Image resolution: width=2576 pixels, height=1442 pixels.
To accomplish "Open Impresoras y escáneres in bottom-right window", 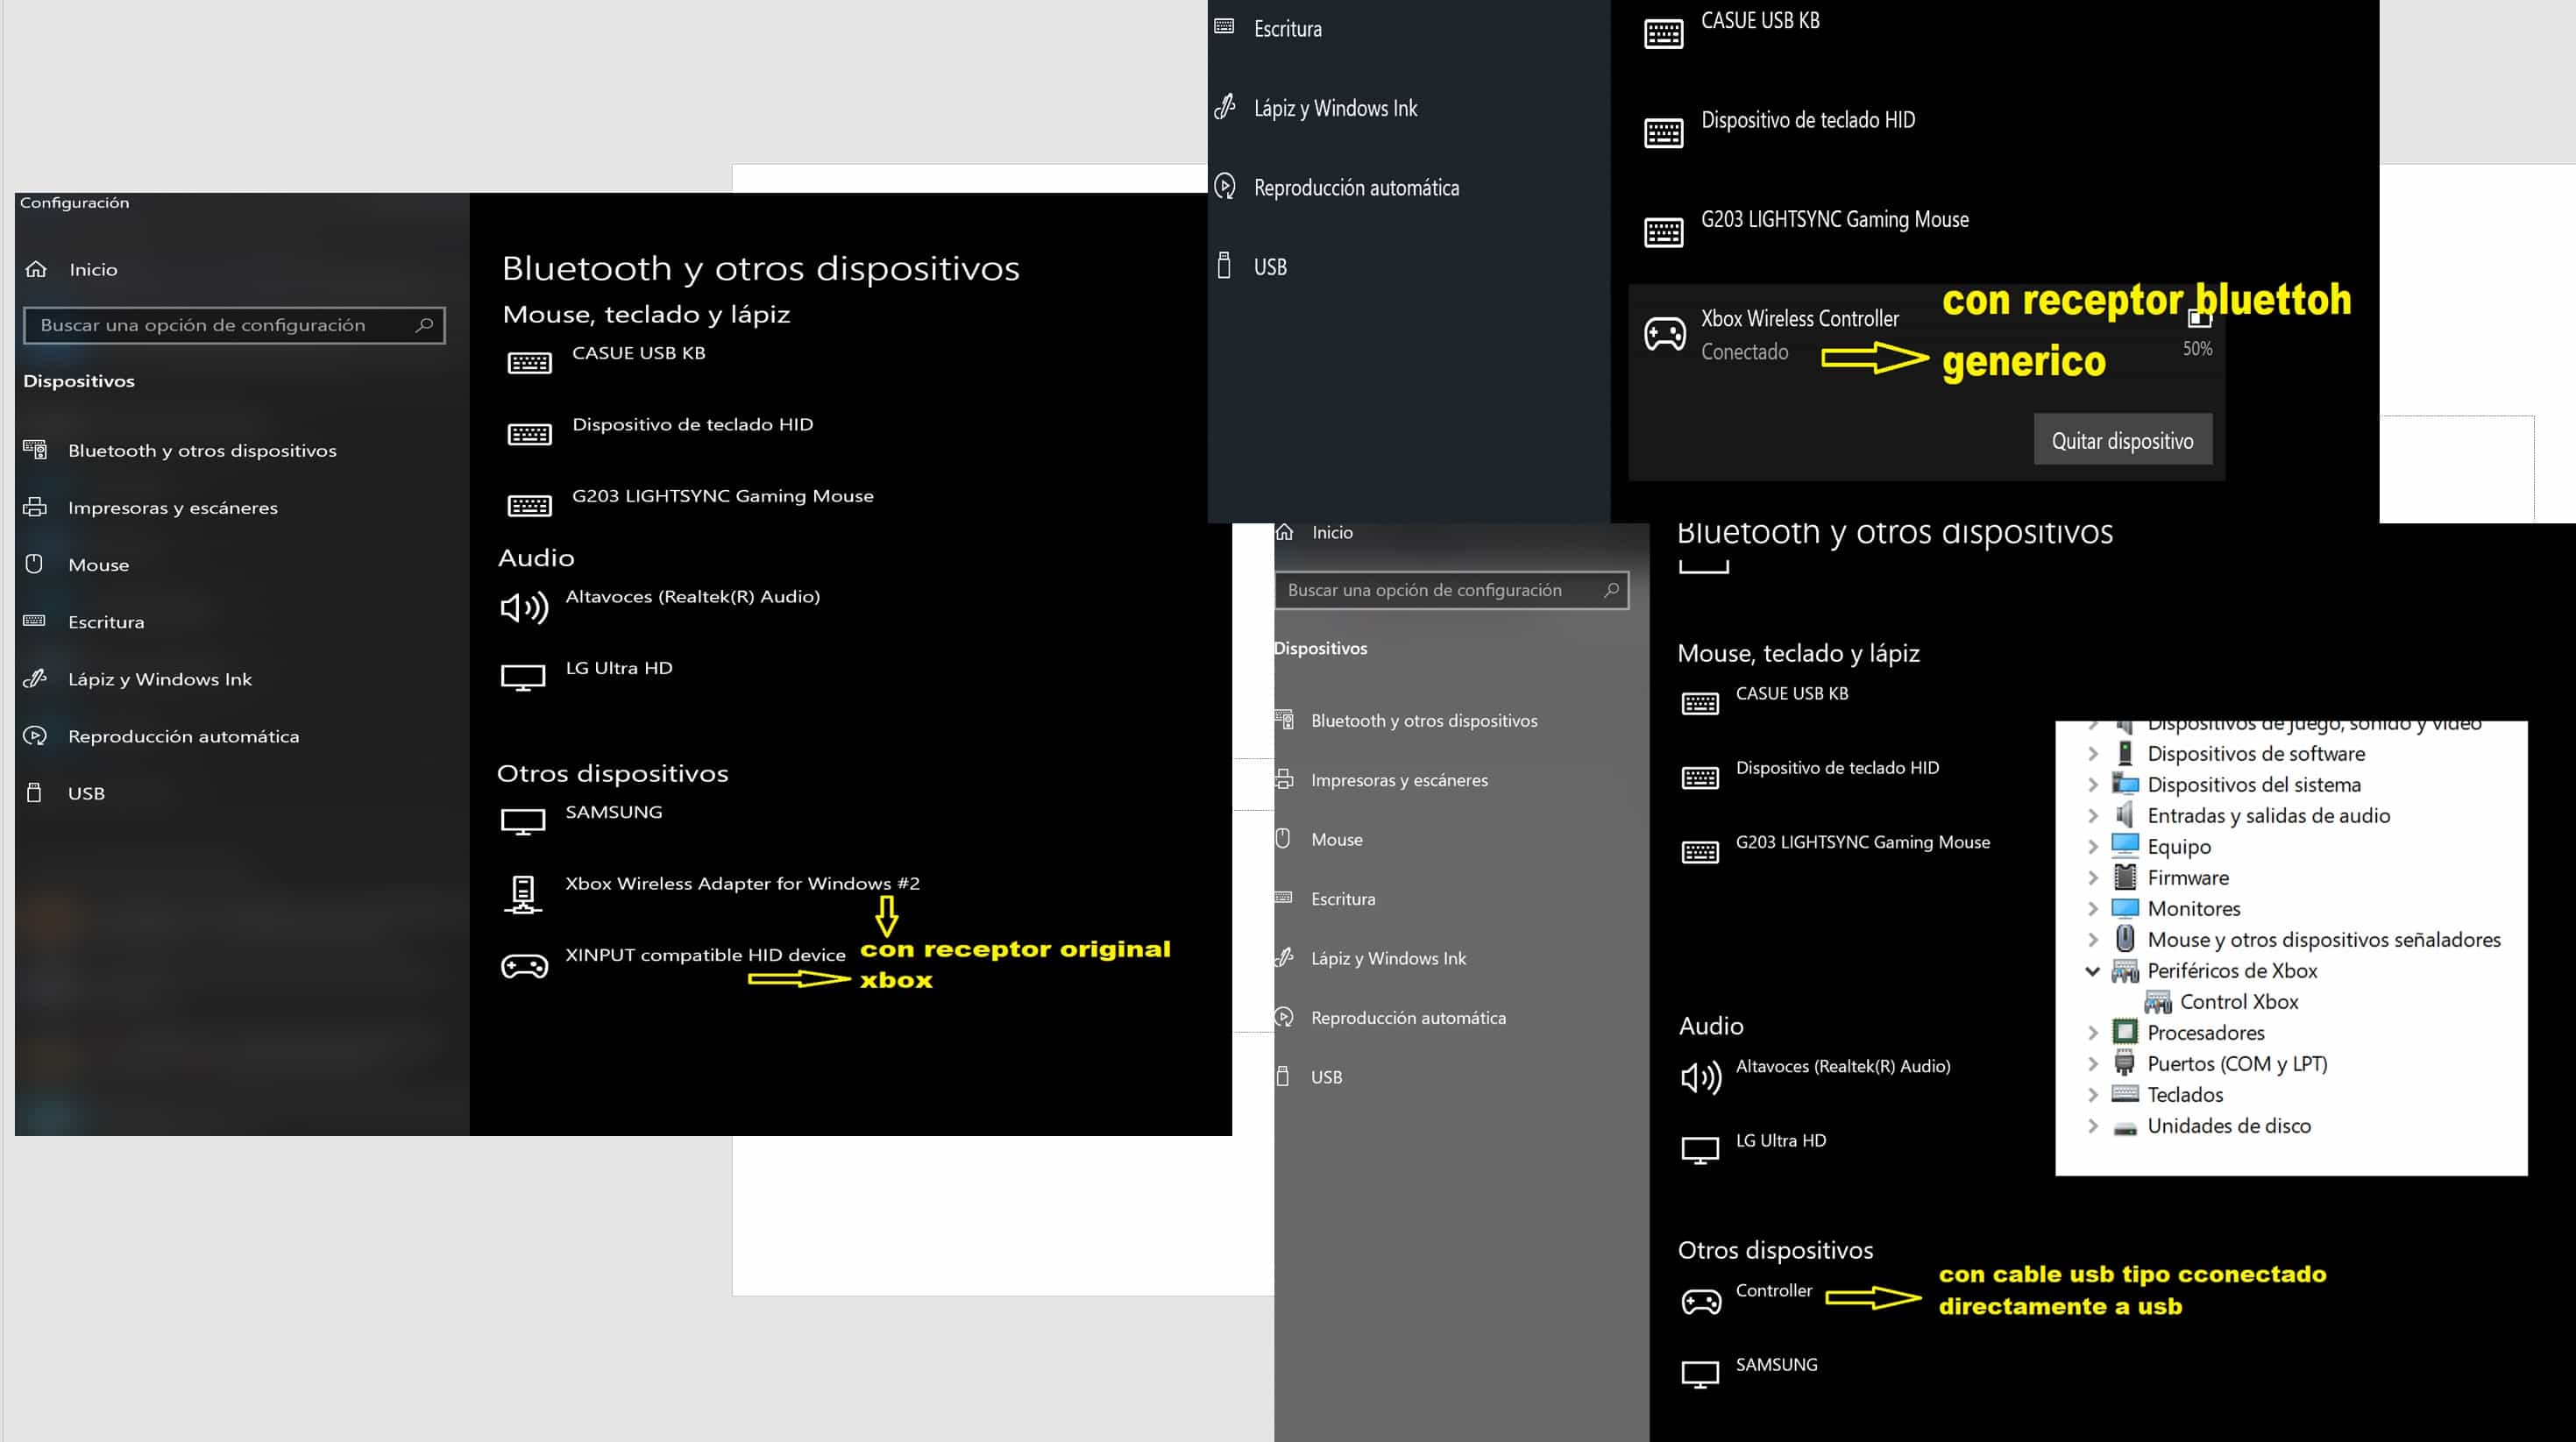I will point(1399,780).
